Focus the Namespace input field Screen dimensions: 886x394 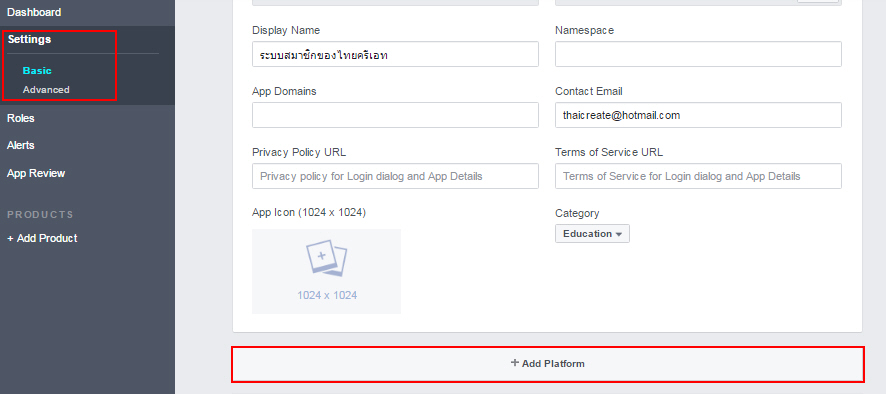pyautogui.click(x=698, y=54)
